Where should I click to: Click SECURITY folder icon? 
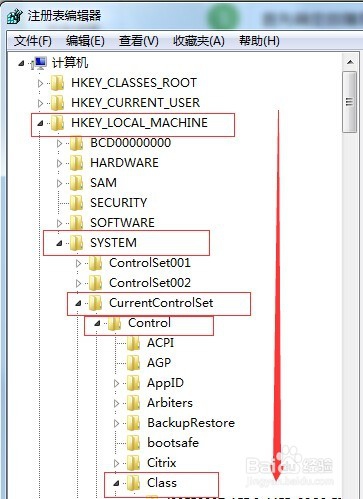point(77,203)
